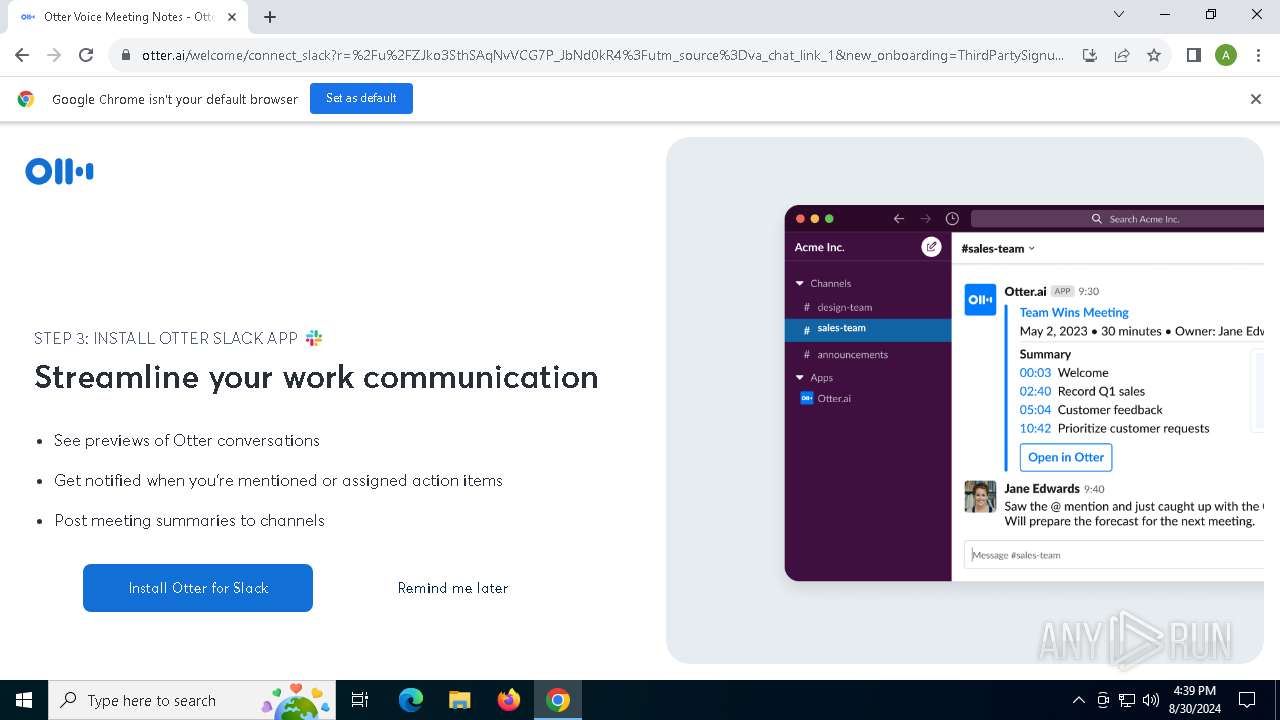
Task: Open network status tray icon
Action: click(1127, 700)
